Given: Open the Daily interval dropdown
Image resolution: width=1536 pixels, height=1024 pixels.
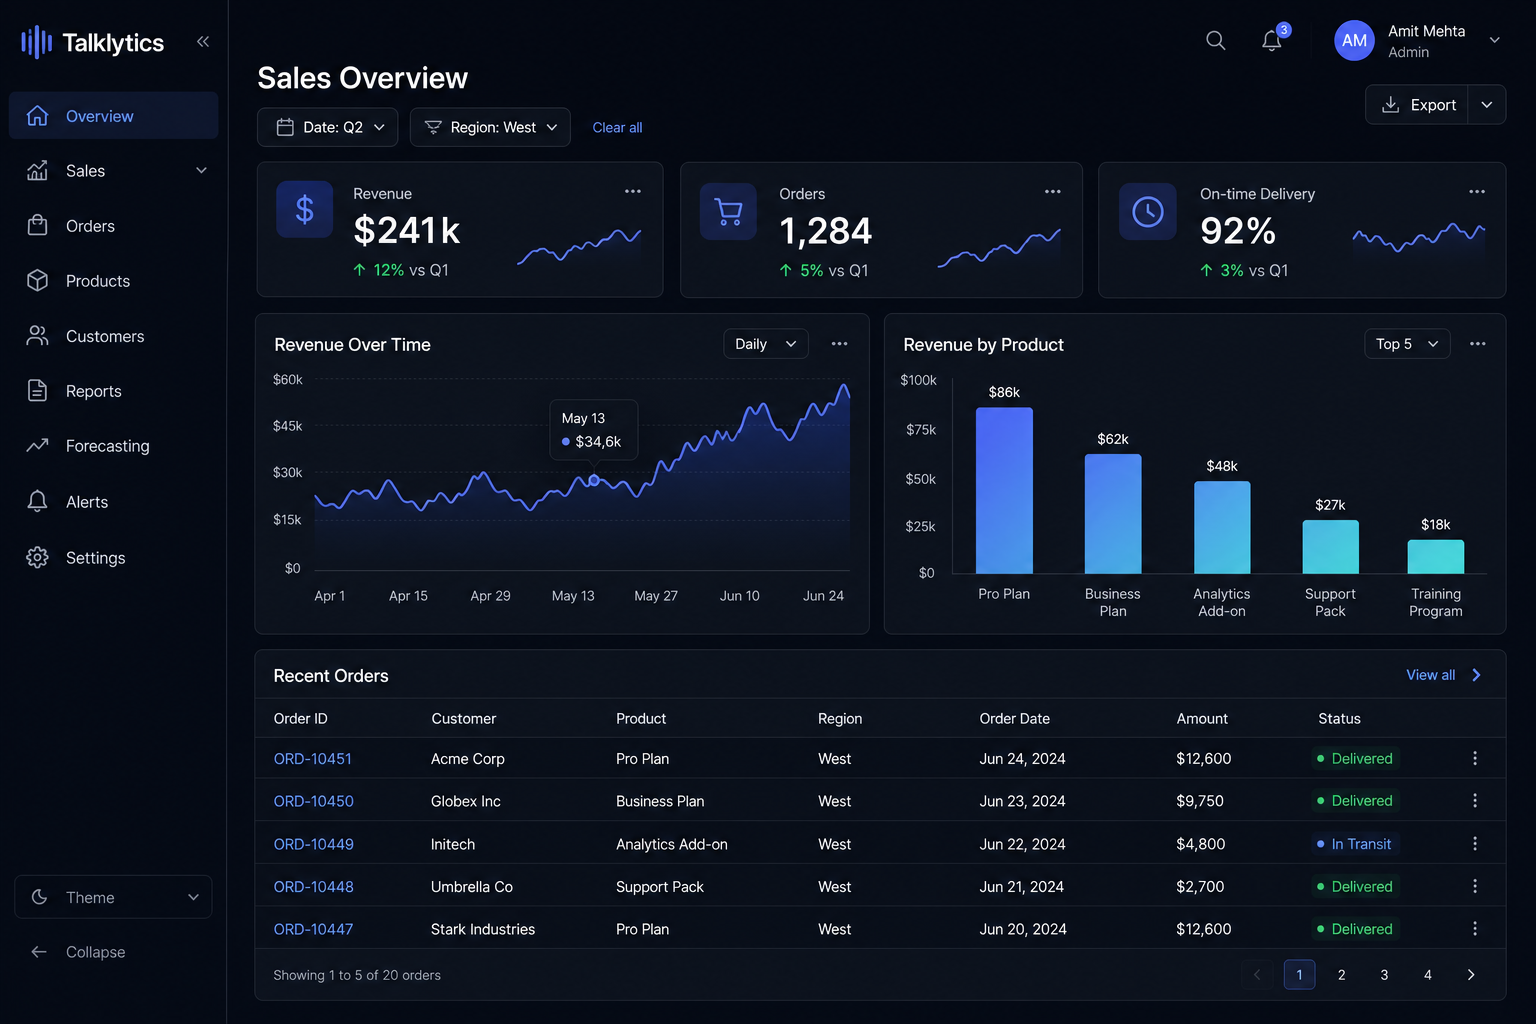Looking at the screenshot, I should 766,344.
